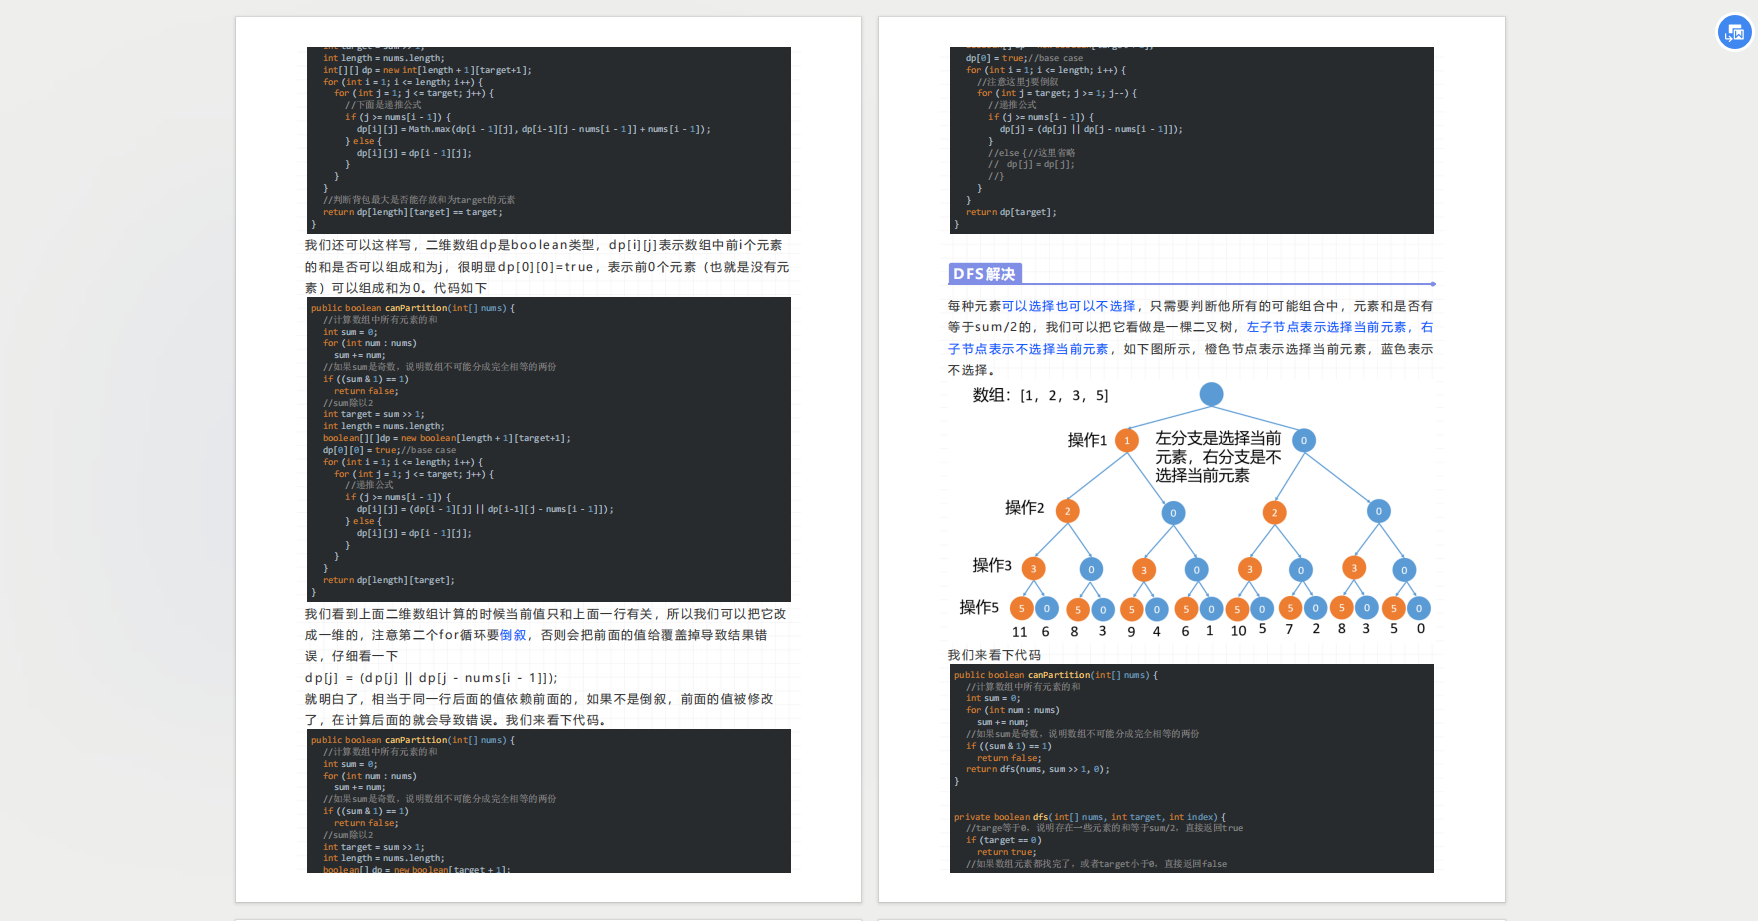Select the orange node labeled 1 beside 操作1
The image size is (1758, 921).
(x=1126, y=440)
